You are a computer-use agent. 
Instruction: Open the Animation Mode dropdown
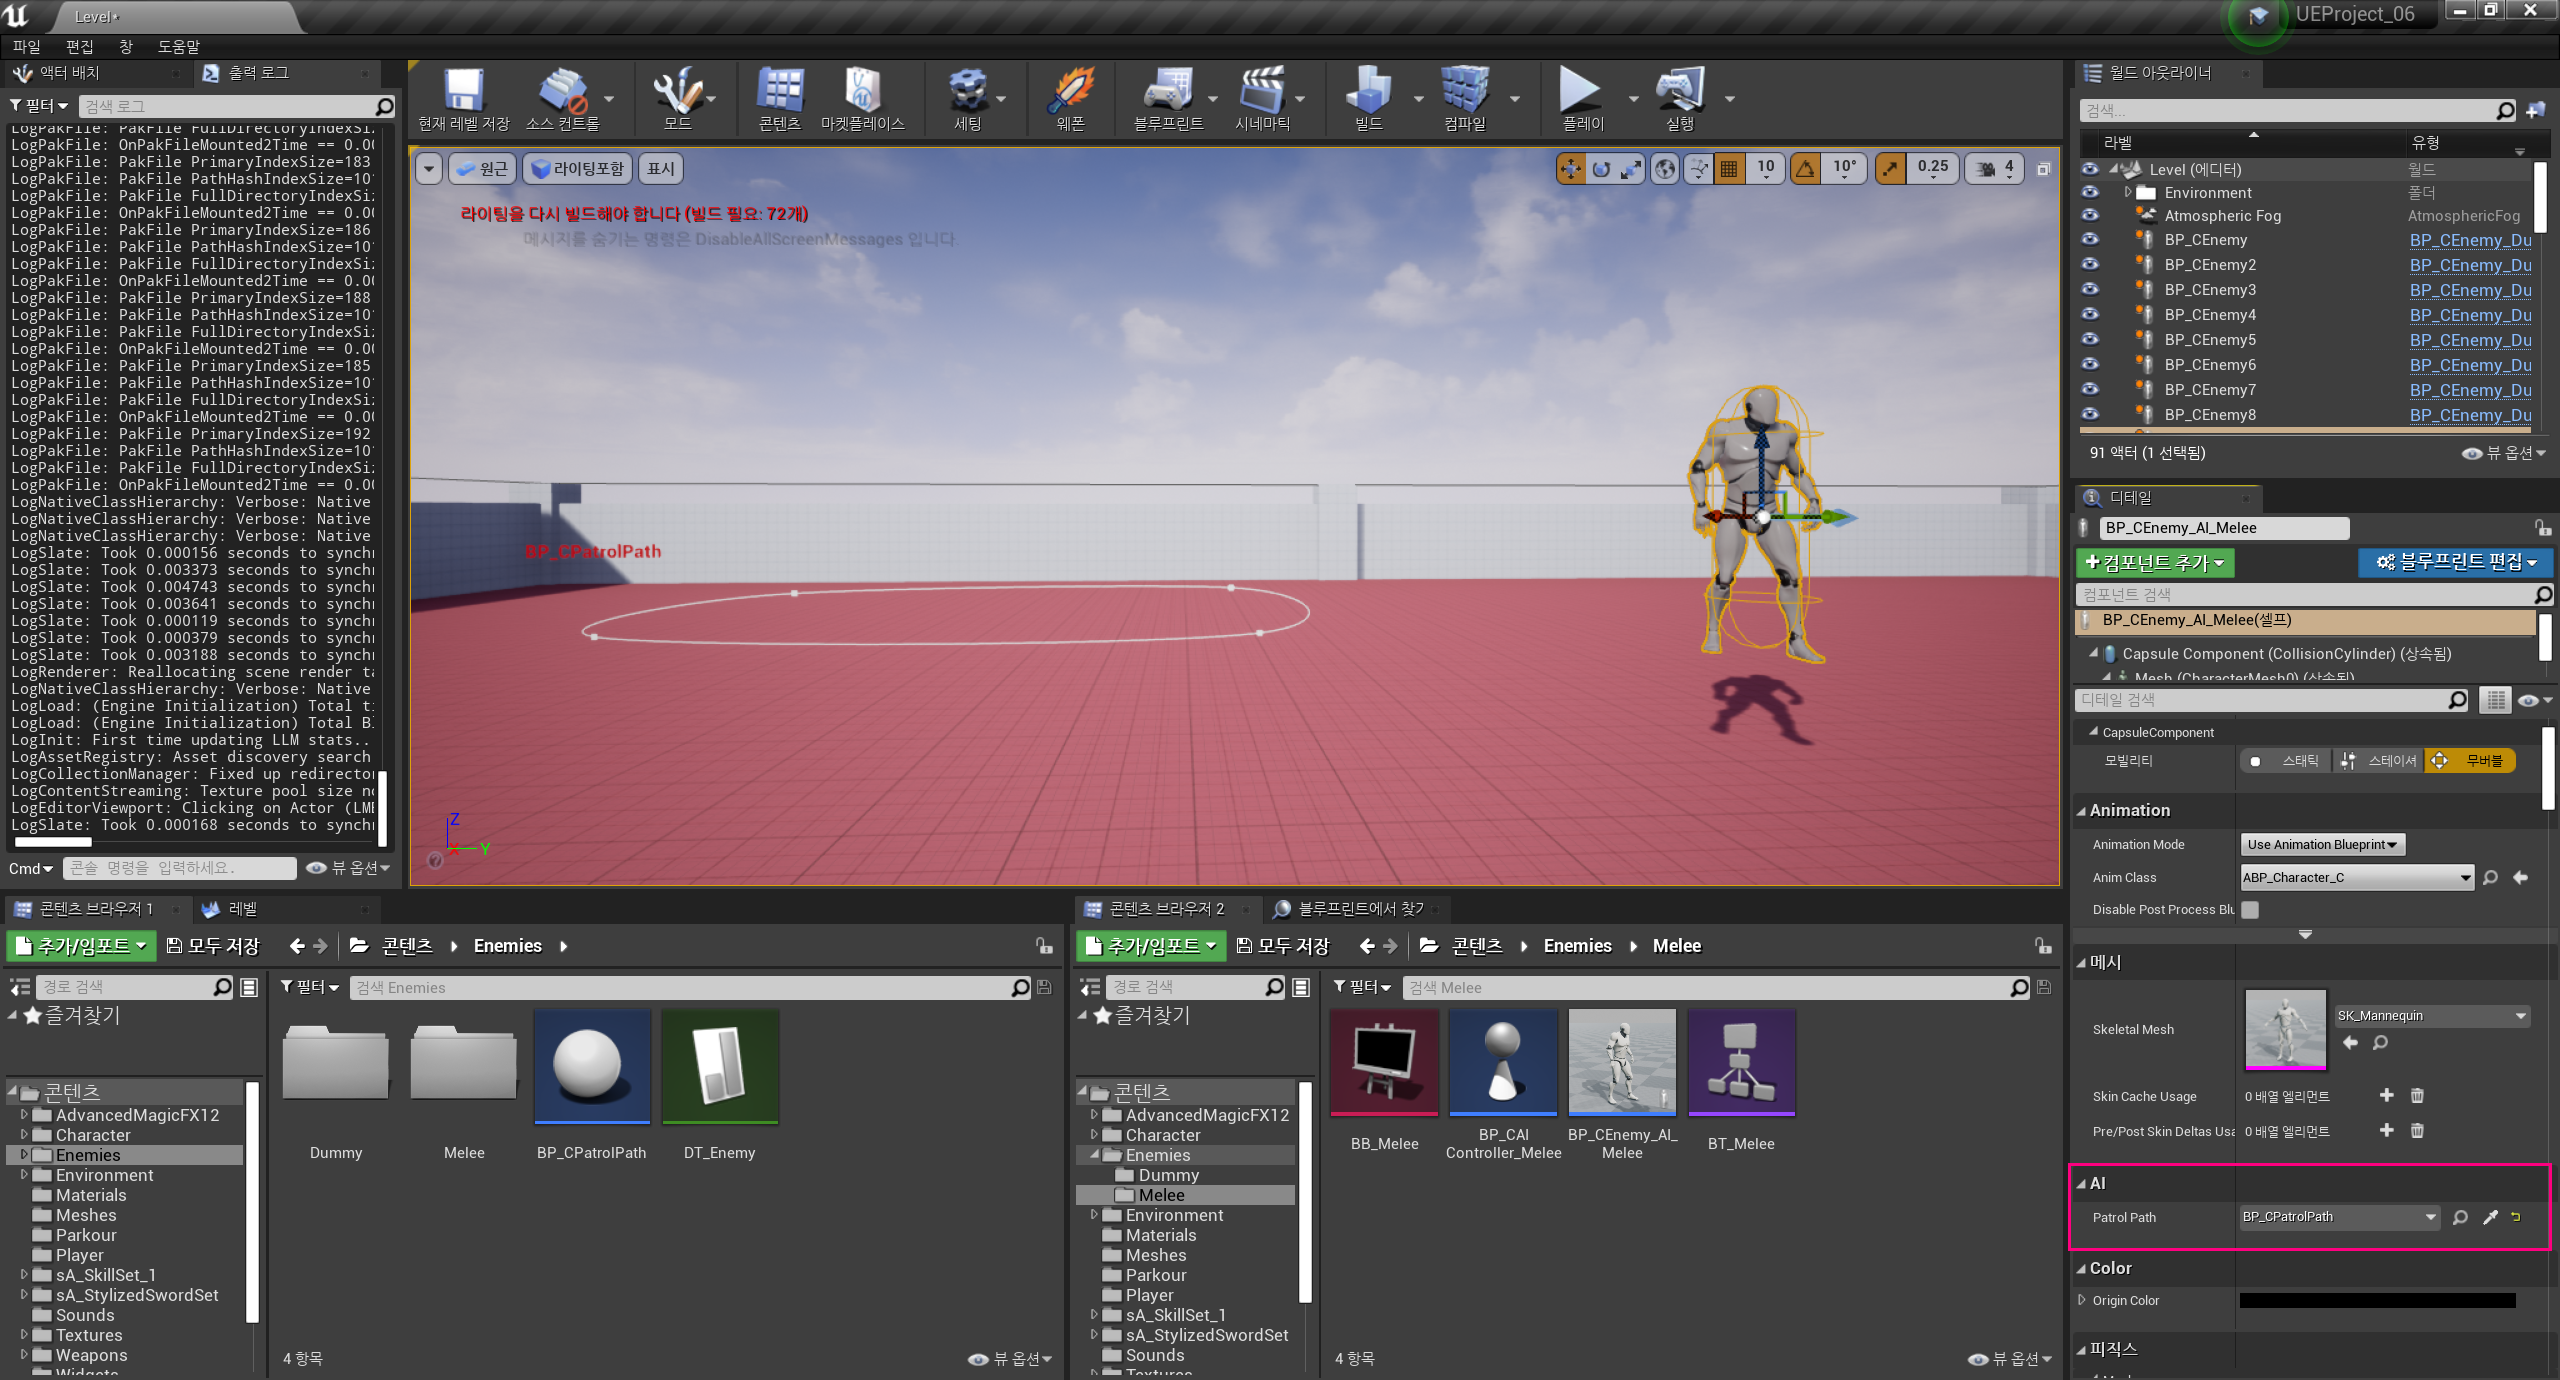(x=2322, y=845)
